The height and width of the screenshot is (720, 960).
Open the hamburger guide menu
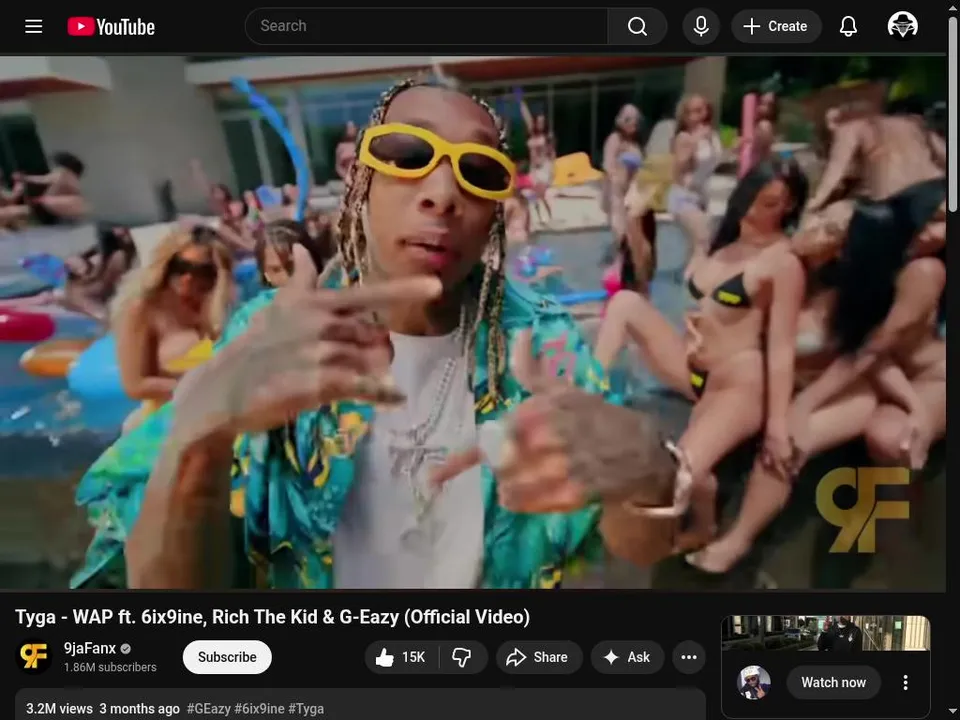coord(34,26)
